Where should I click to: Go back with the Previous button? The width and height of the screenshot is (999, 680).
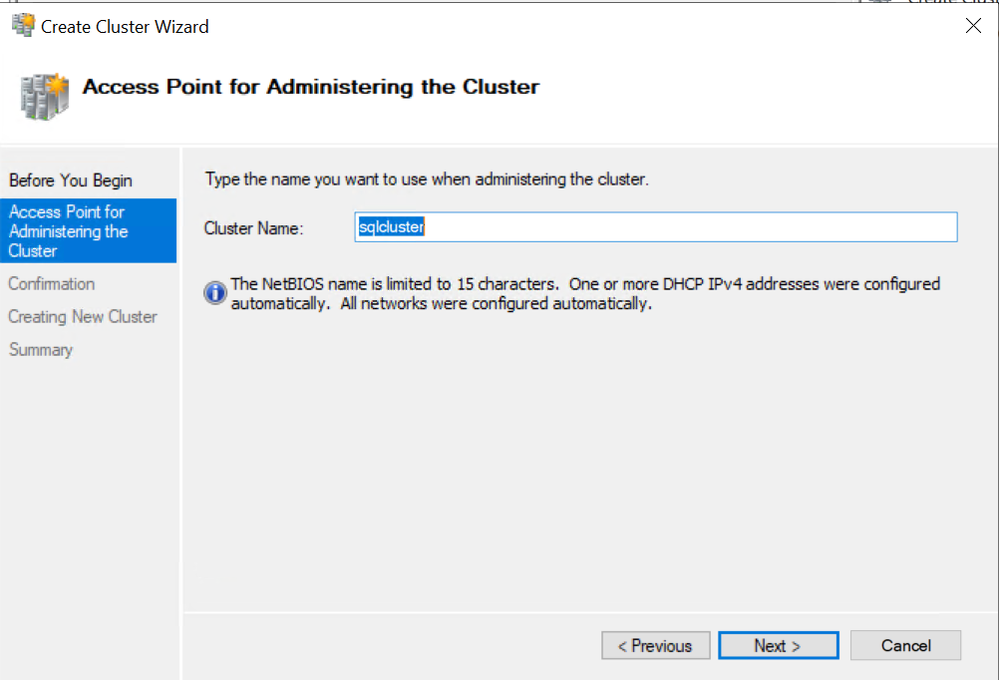(x=656, y=646)
